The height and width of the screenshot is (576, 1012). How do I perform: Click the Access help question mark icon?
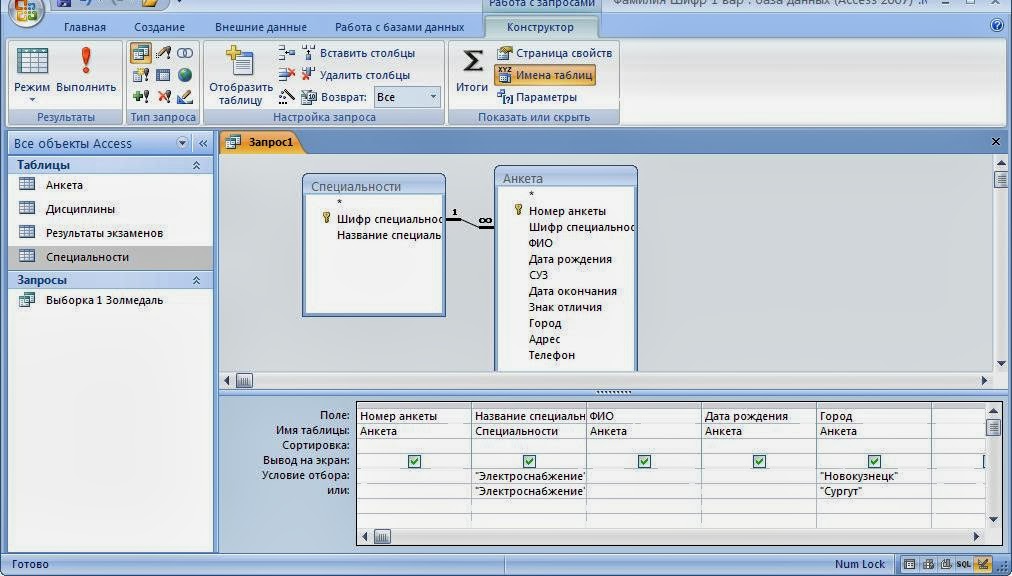pos(997,26)
